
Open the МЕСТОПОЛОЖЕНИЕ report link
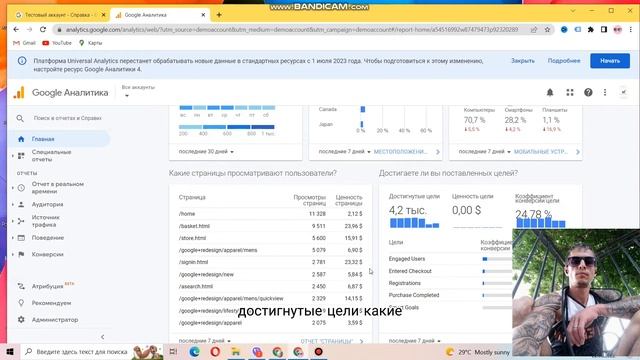[400, 151]
